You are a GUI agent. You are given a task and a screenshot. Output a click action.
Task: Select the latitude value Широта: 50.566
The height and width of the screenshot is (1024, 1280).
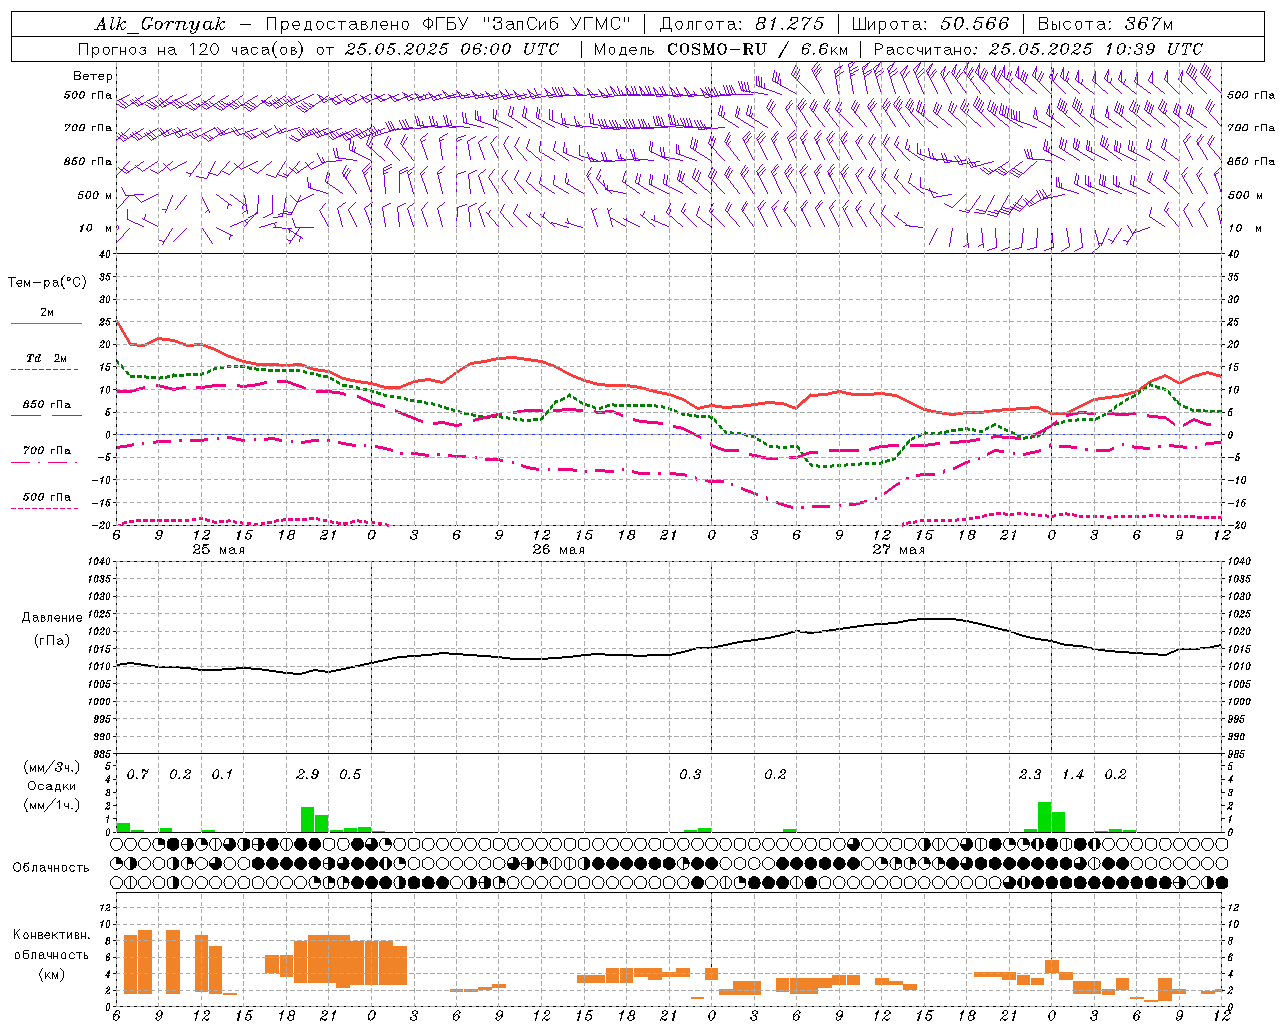[930, 24]
